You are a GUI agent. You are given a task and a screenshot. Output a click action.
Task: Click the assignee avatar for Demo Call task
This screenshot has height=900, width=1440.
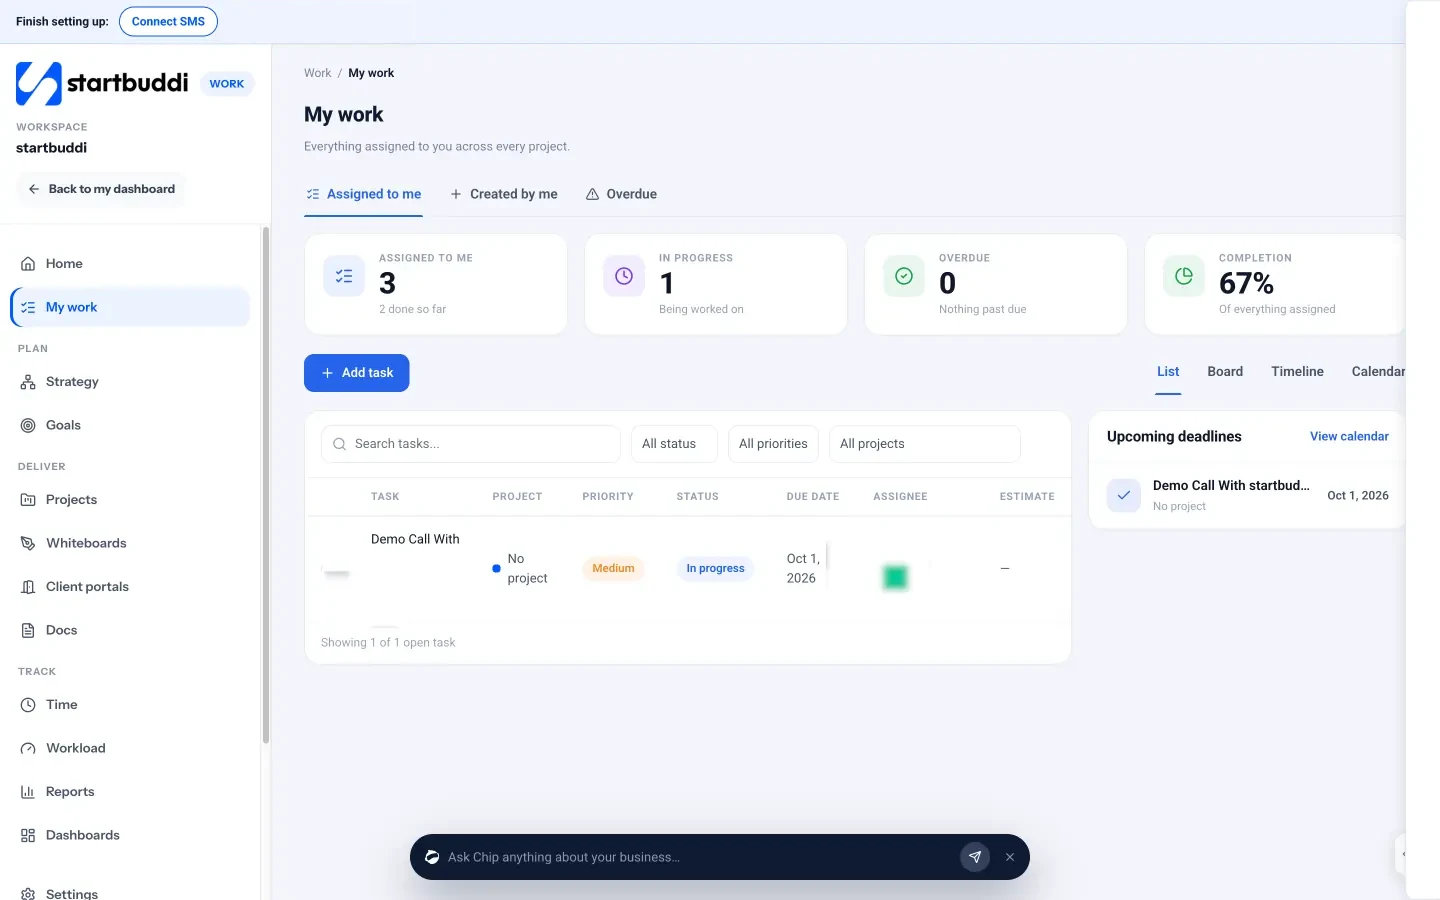coord(895,577)
